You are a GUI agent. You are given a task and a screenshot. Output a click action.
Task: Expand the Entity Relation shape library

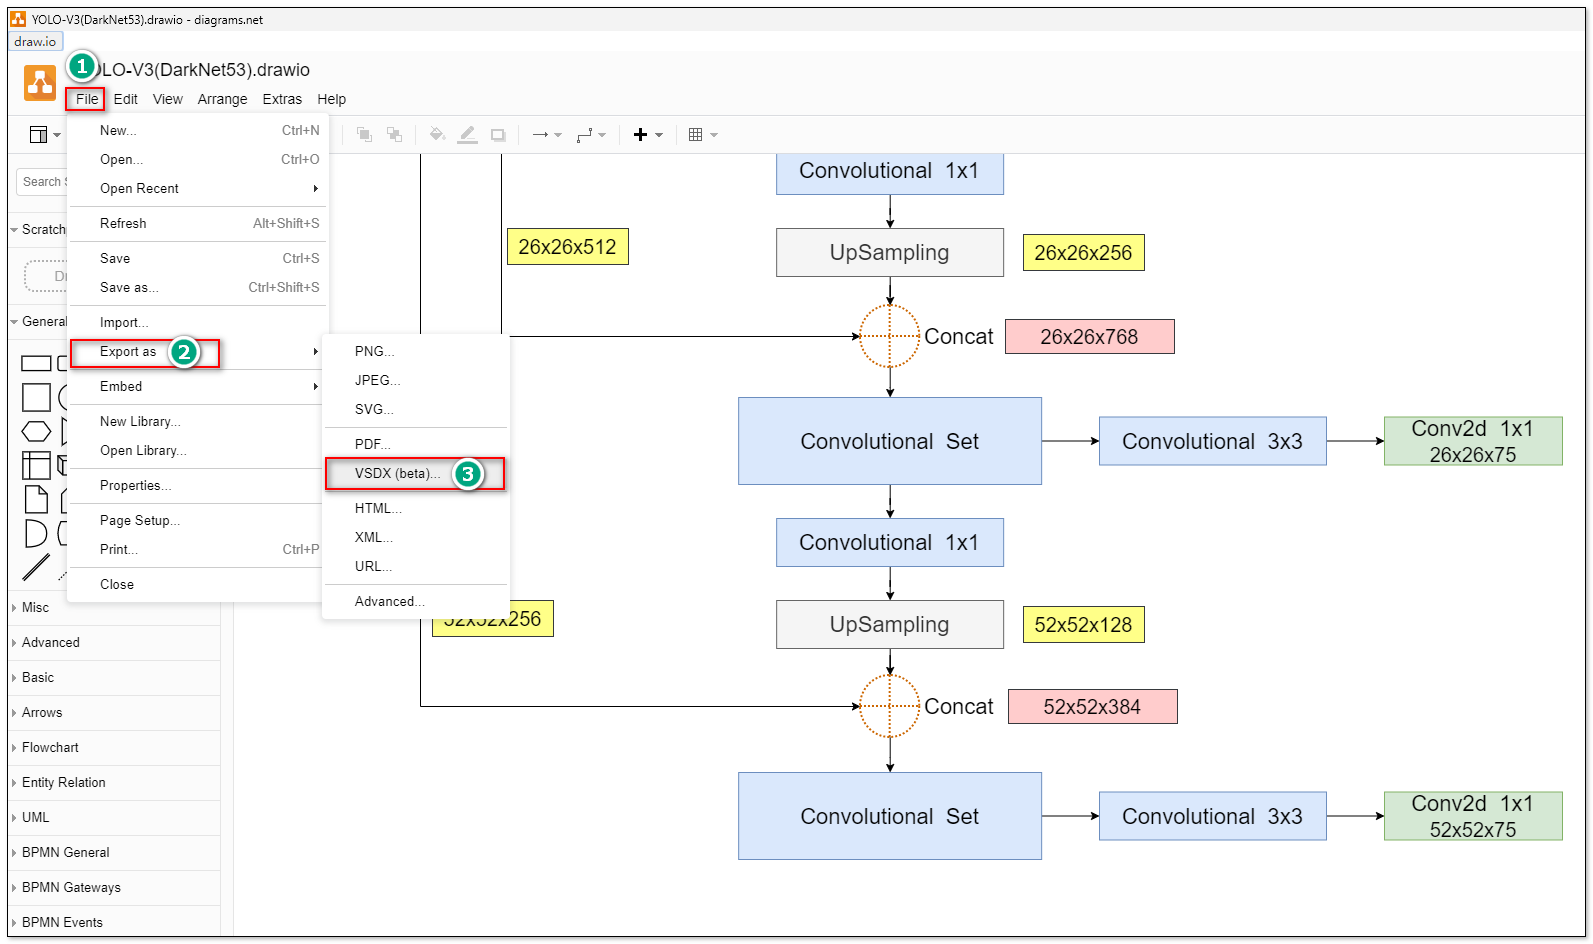[x=114, y=782]
